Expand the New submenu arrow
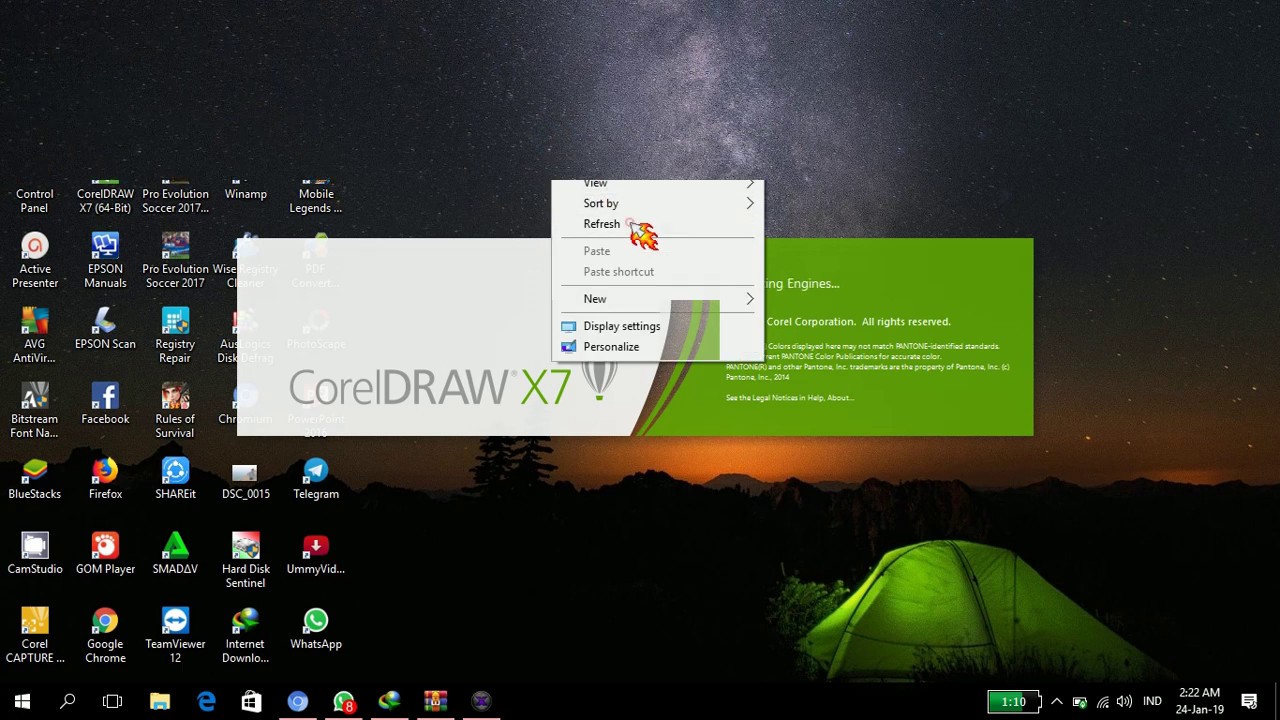The width and height of the screenshot is (1280, 720). [750, 299]
